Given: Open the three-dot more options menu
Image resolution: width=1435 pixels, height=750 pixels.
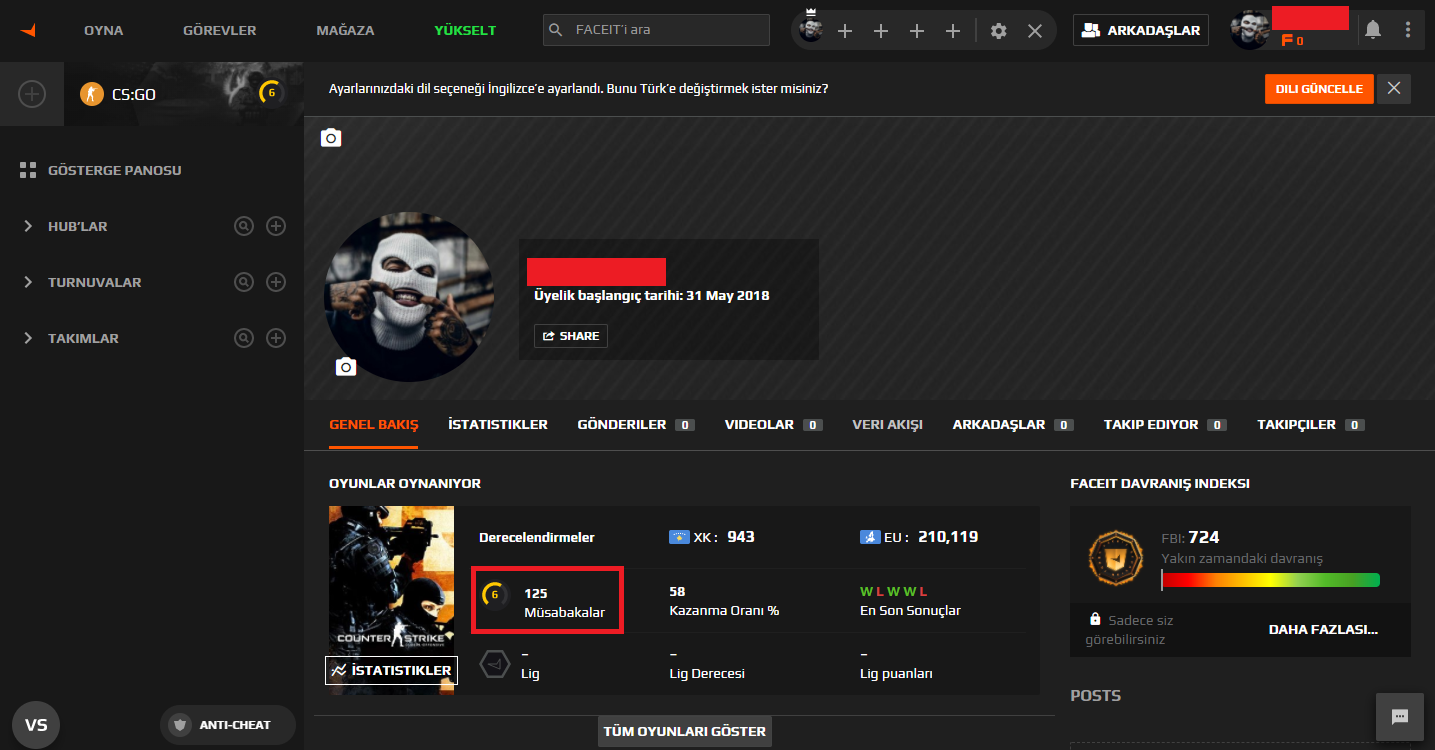Looking at the screenshot, I should coord(1408,30).
